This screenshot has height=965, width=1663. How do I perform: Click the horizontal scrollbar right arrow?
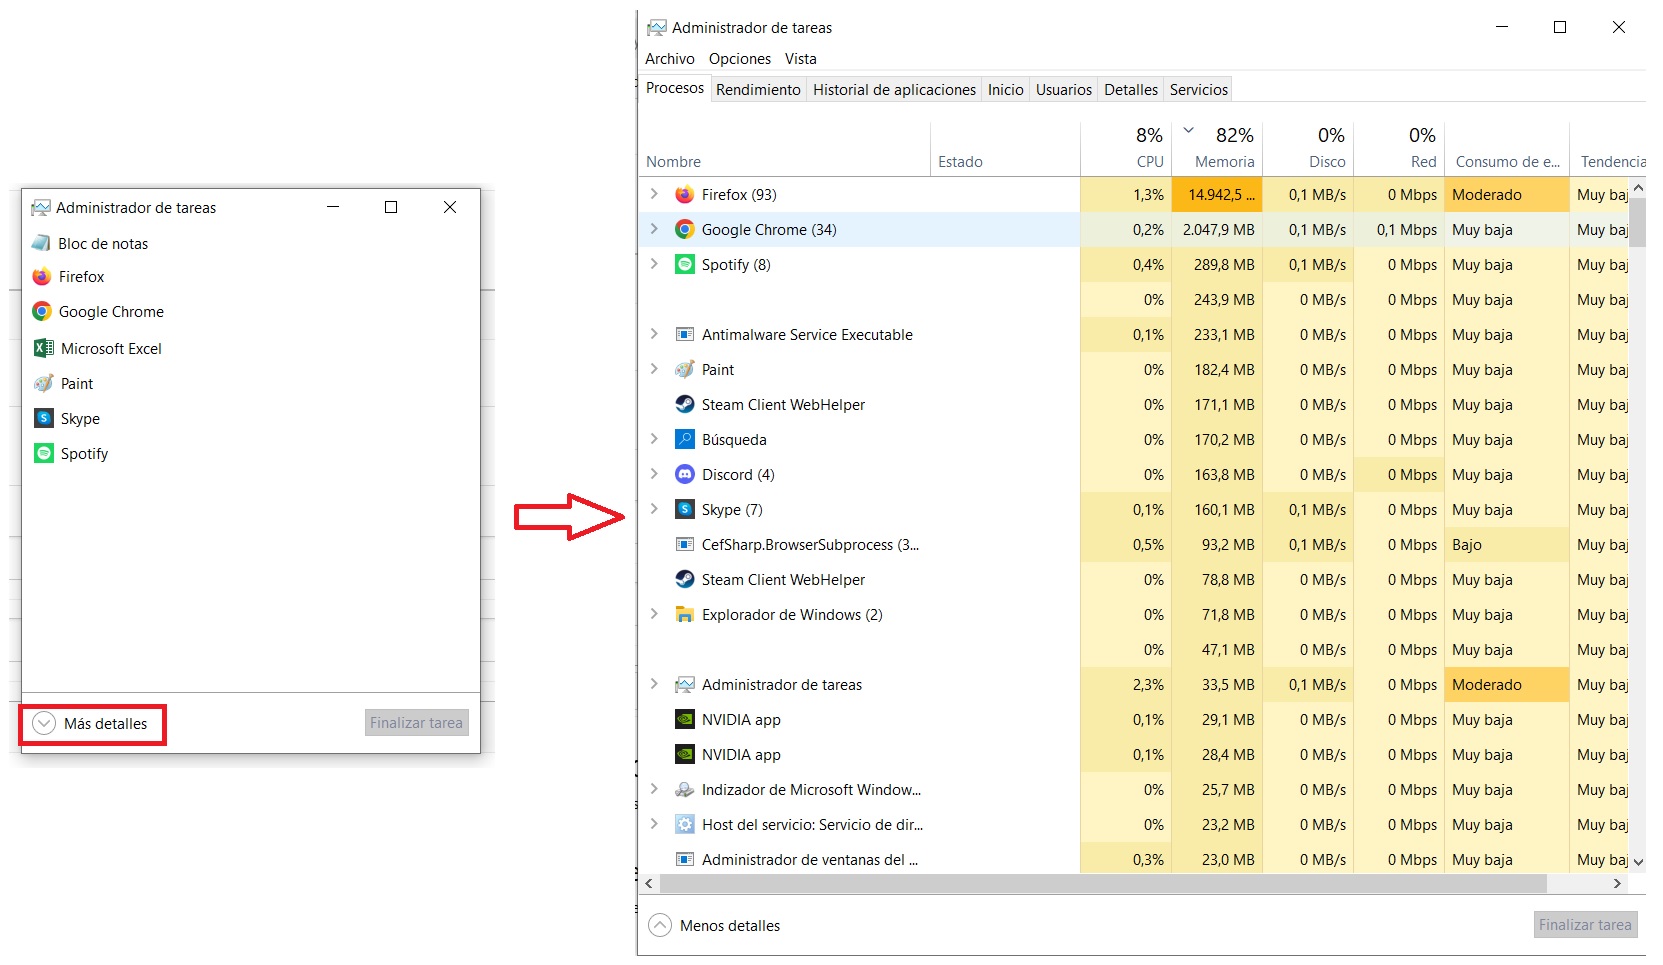click(x=1617, y=884)
